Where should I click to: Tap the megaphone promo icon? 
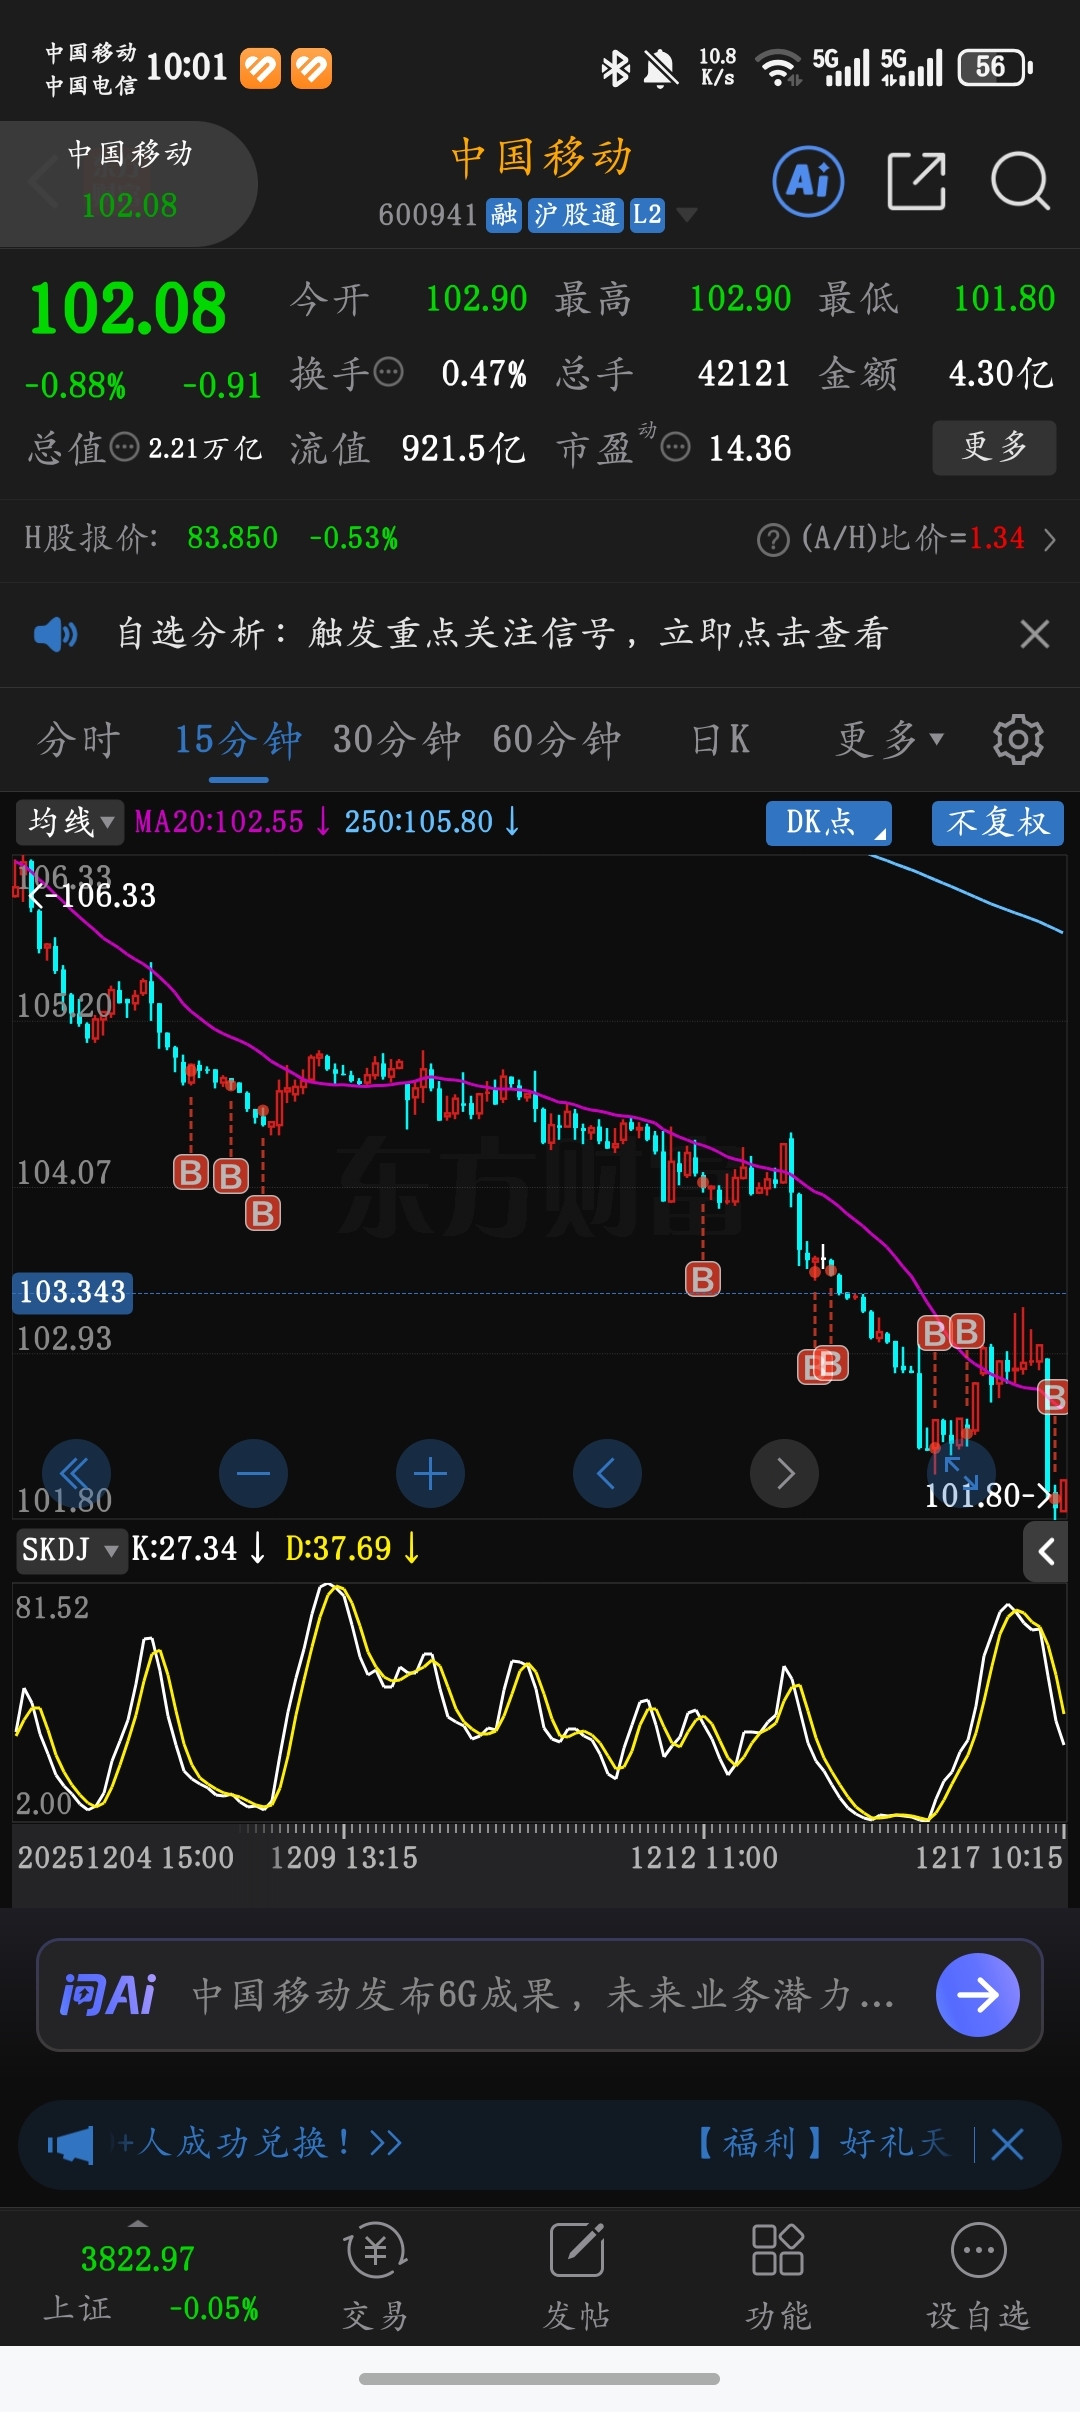pos(70,2145)
